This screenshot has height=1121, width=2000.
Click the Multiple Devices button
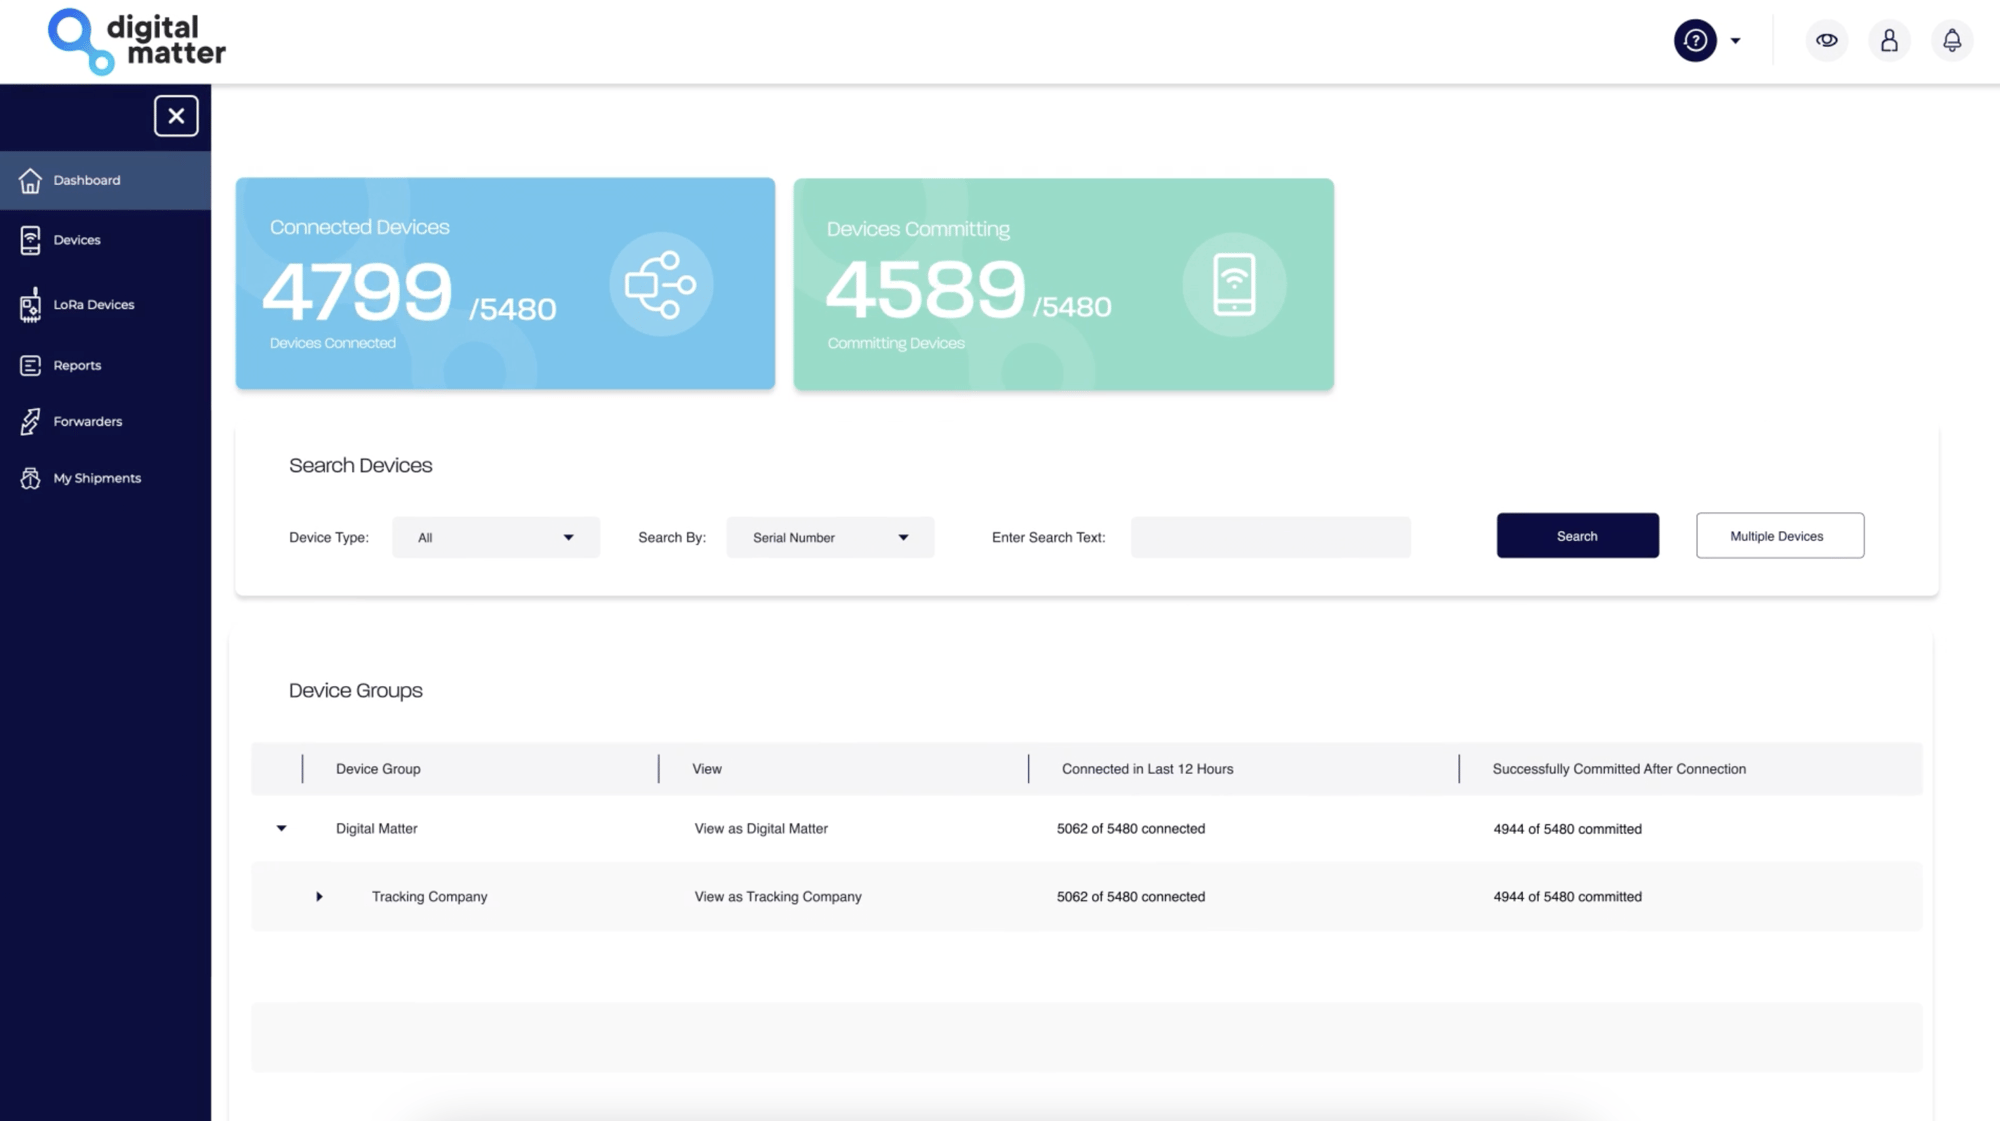click(x=1780, y=536)
